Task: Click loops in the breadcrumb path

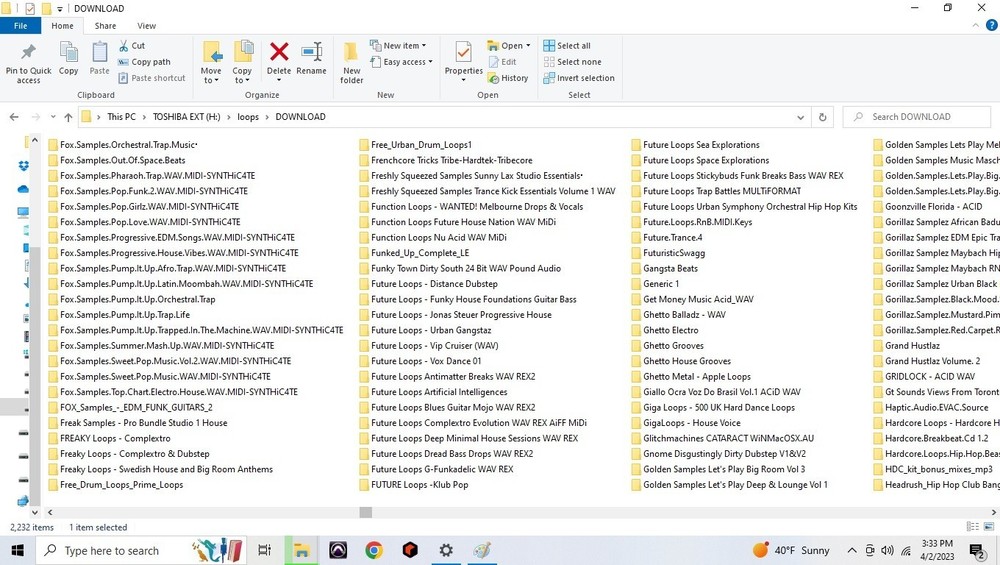Action: 248,117
